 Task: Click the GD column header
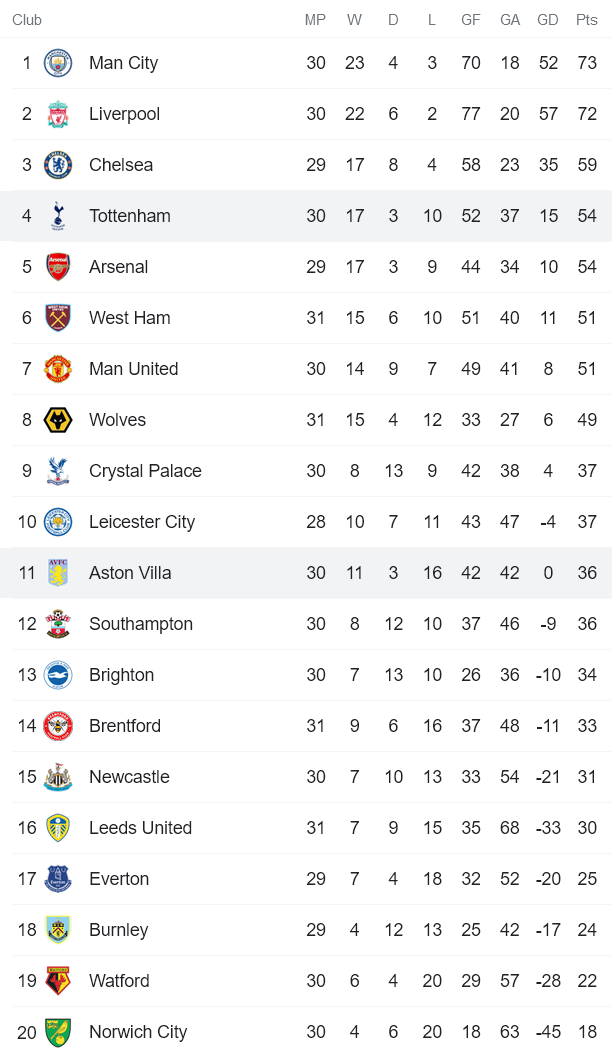pyautogui.click(x=548, y=20)
